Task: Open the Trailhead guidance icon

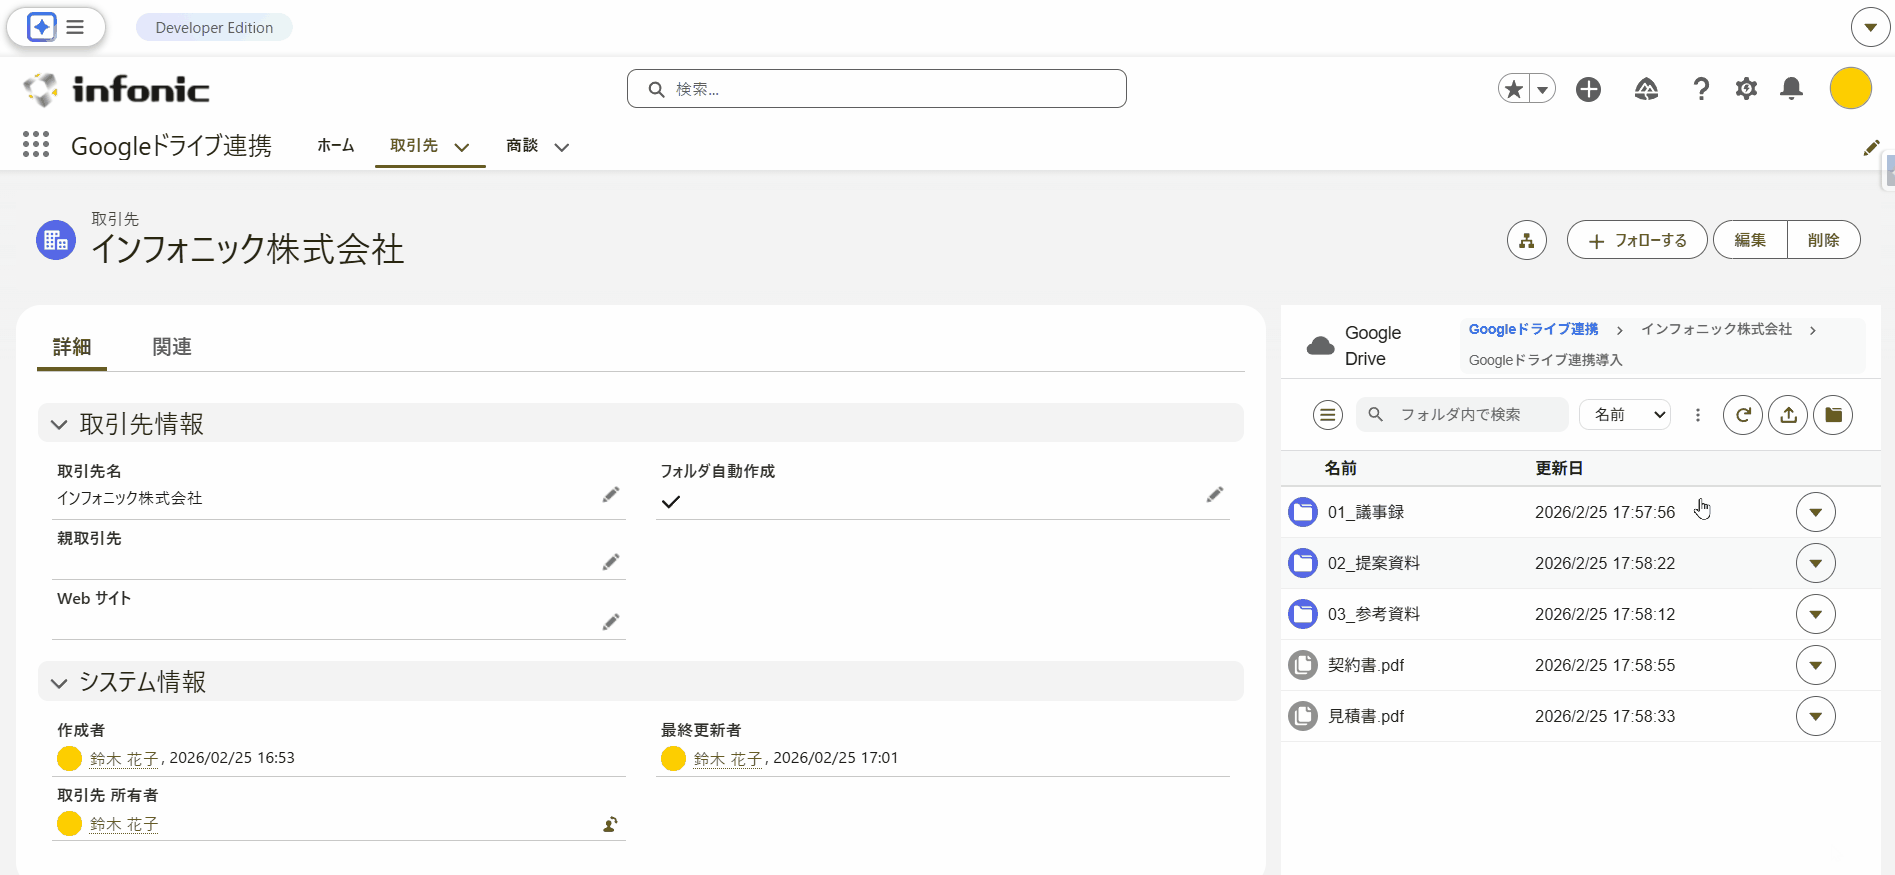Action: point(1646,89)
